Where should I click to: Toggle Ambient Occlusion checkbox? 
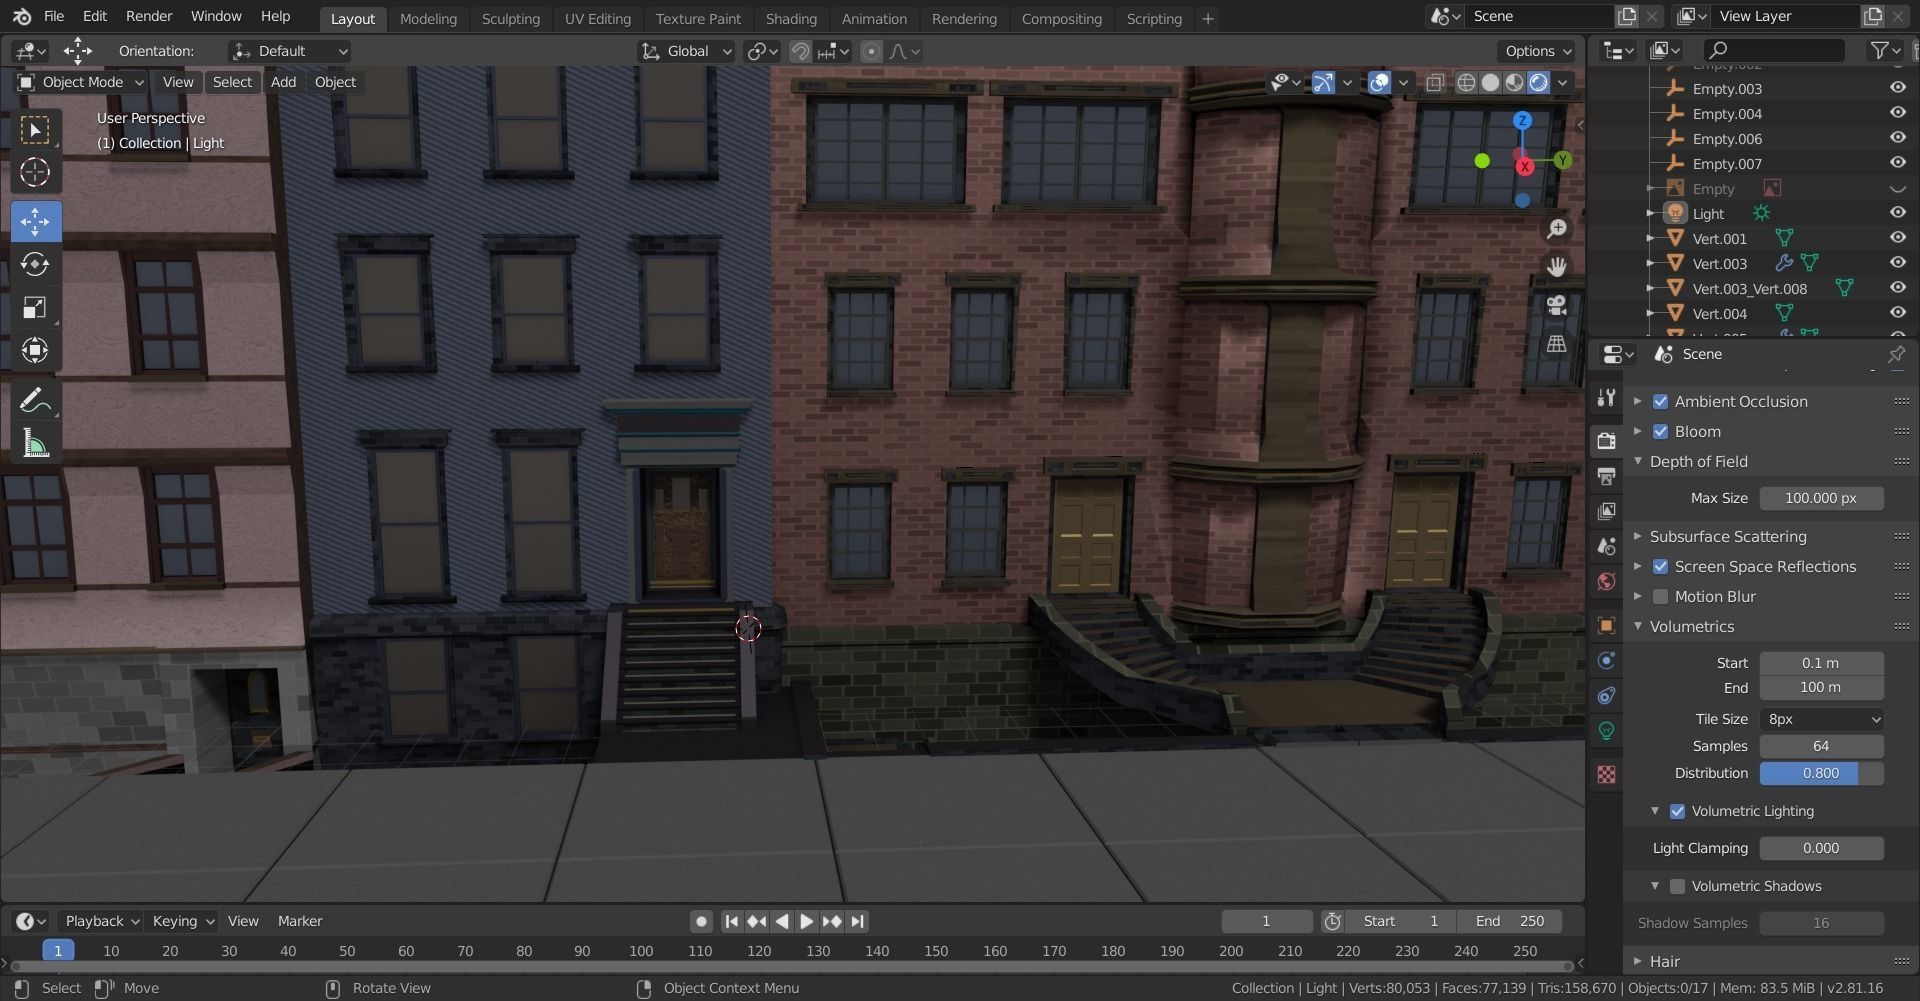pos(1660,402)
